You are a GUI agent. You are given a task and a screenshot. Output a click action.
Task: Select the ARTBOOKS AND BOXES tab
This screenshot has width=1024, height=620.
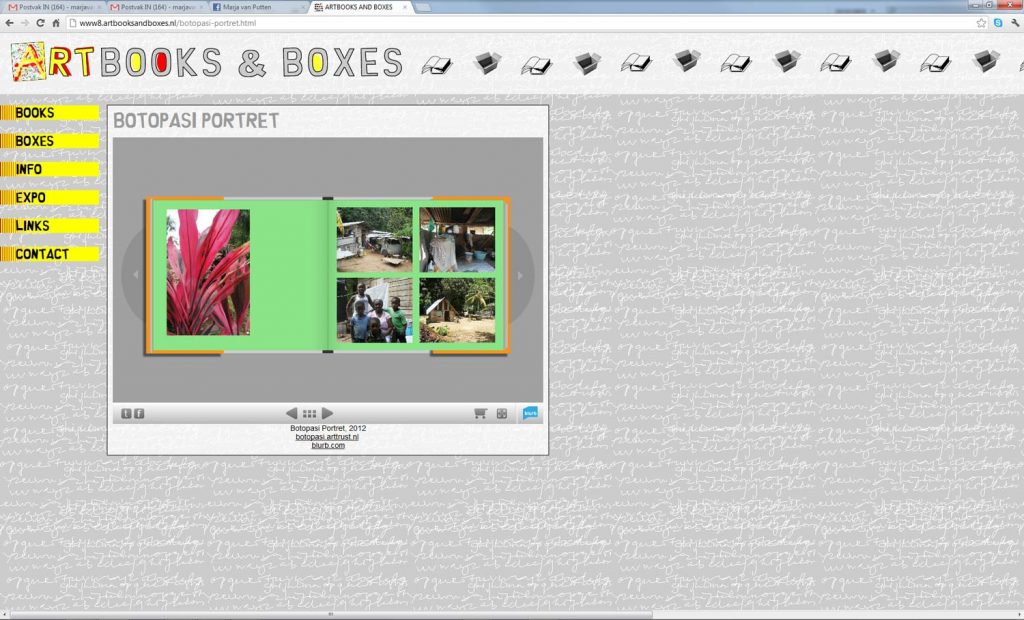click(358, 7)
